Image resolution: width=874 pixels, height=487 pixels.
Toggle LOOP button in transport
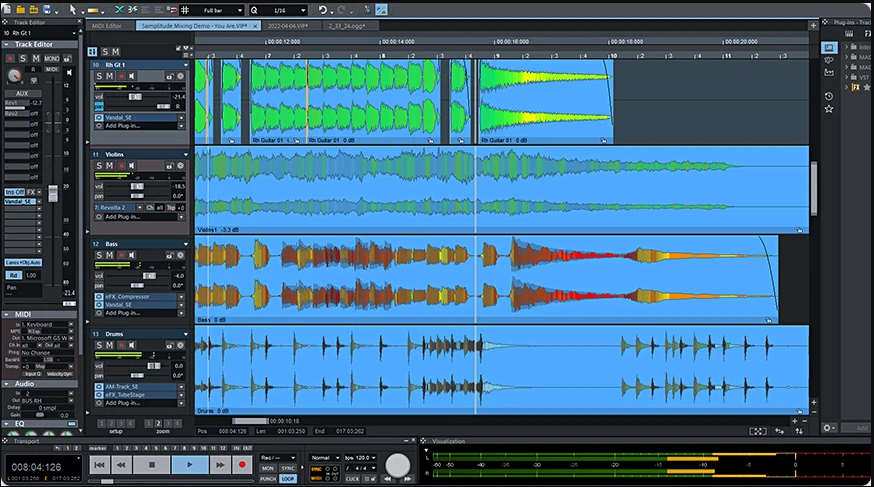[x=288, y=479]
